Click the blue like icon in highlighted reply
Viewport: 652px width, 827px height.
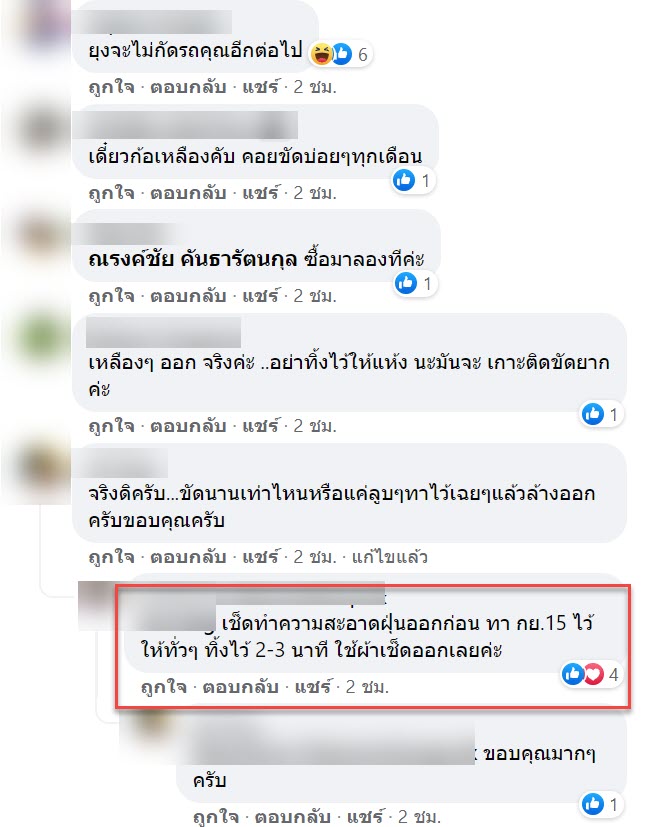pos(572,674)
